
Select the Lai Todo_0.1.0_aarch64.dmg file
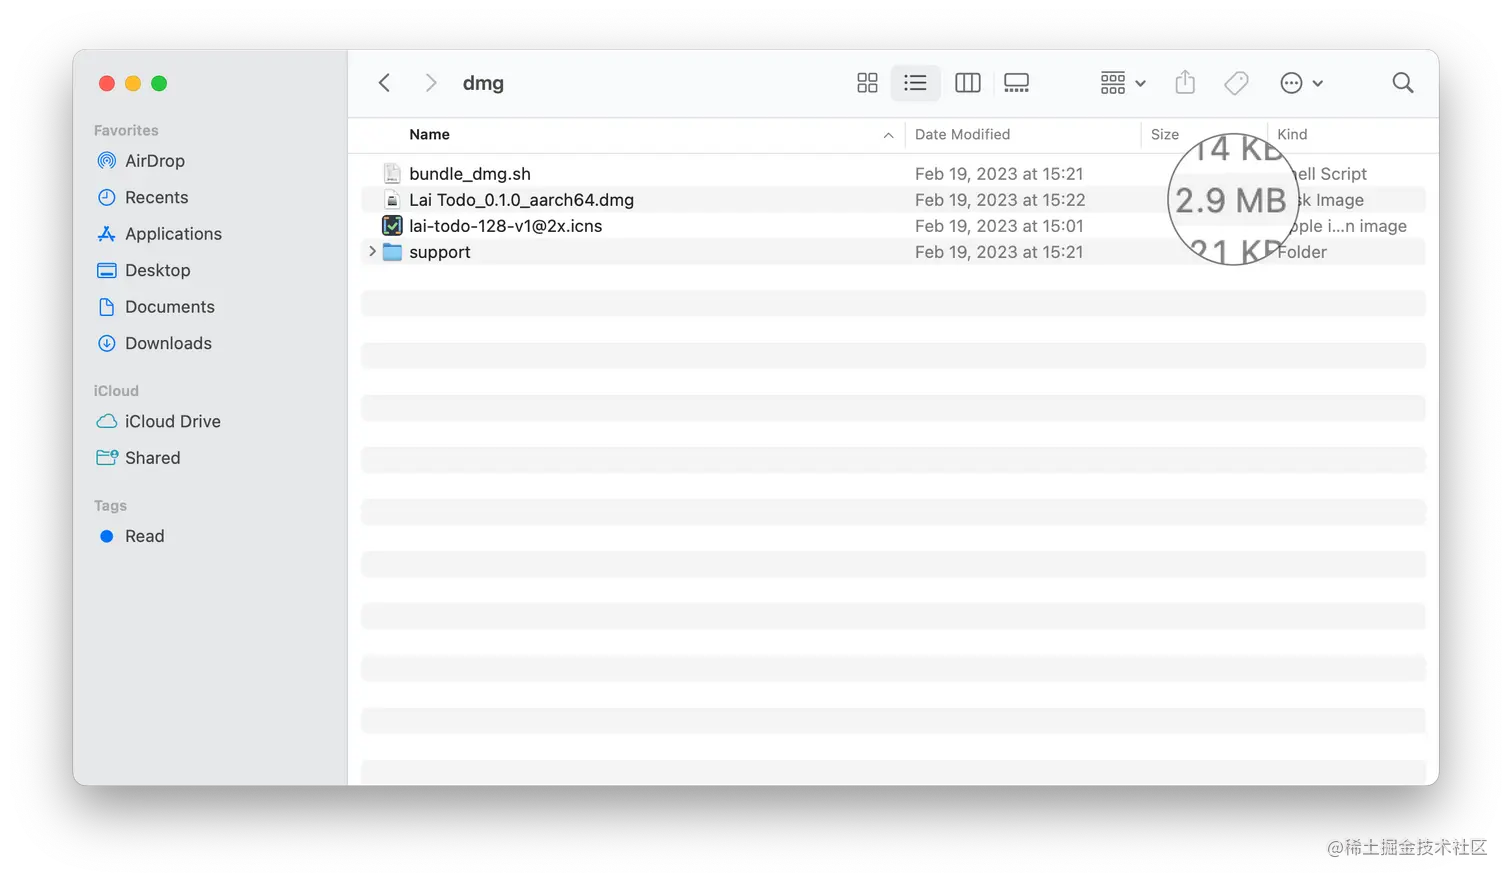pos(521,200)
